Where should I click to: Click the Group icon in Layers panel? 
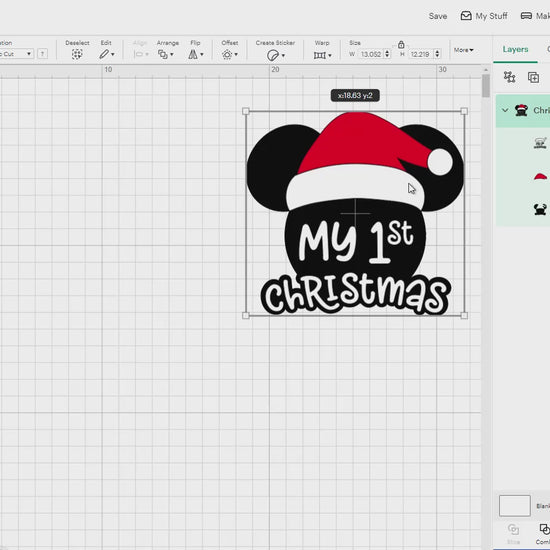tap(509, 77)
